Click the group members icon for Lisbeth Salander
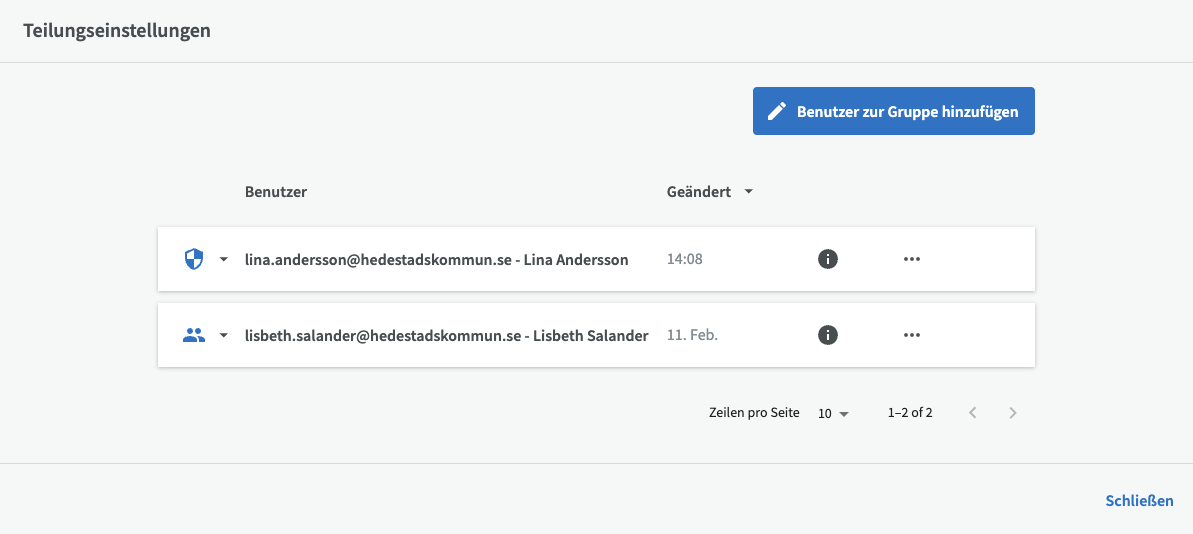The image size is (1193, 534). click(x=194, y=336)
